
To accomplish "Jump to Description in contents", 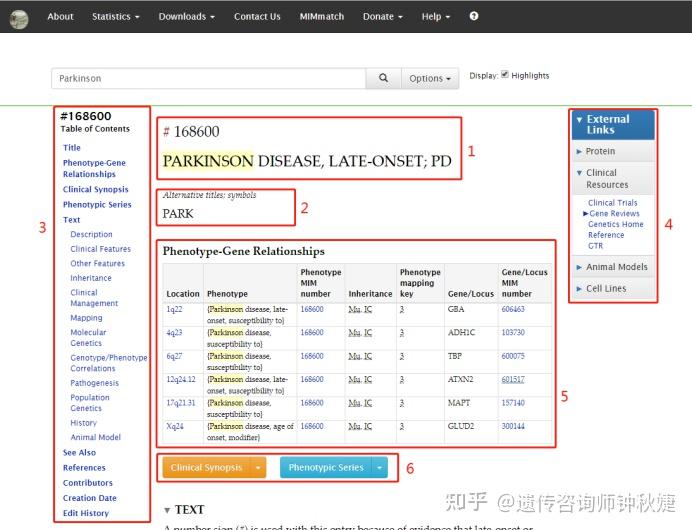I will pyautogui.click(x=91, y=234).
